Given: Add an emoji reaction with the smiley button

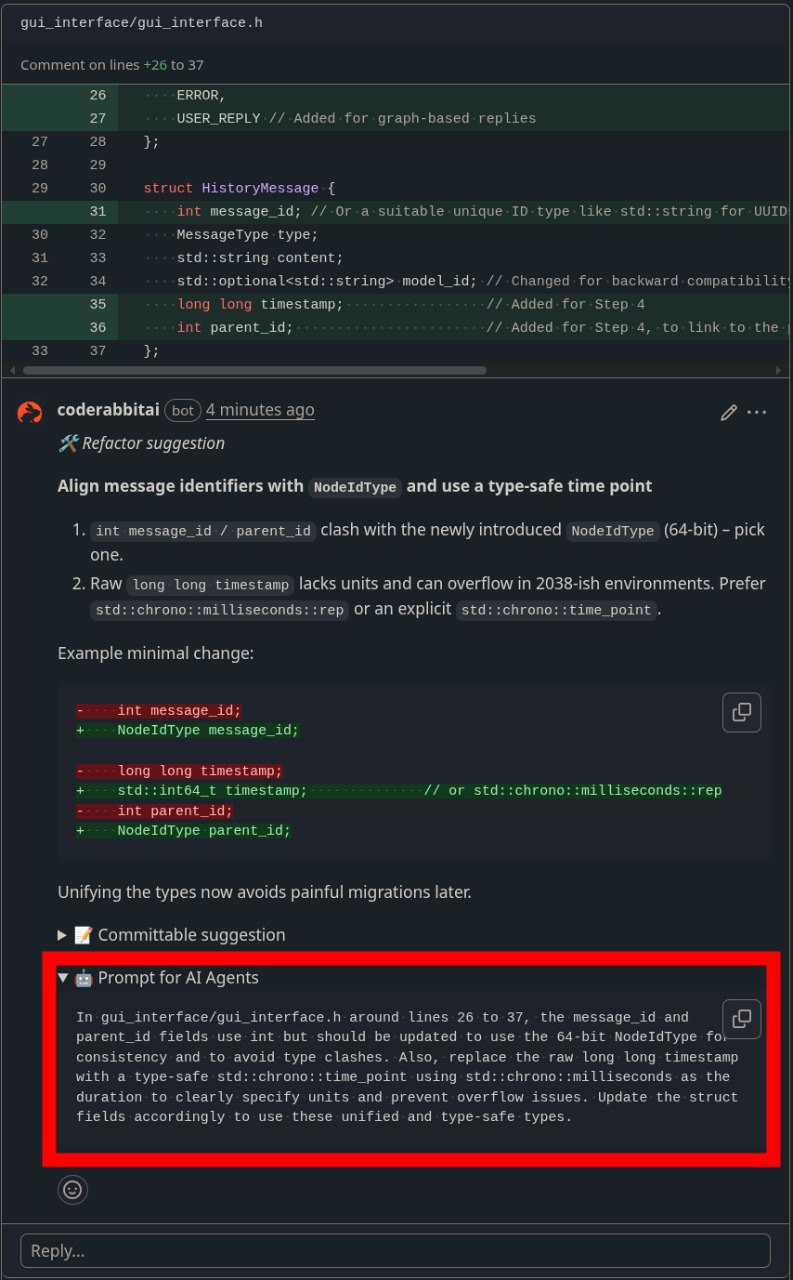Looking at the screenshot, I should point(72,1189).
